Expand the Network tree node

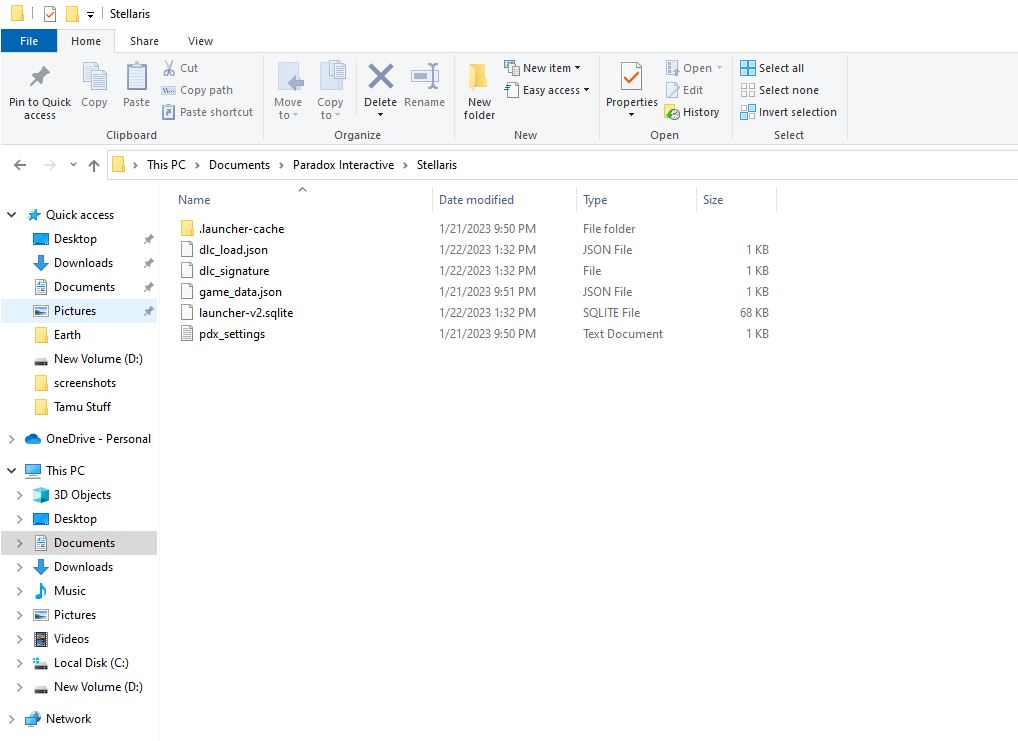12,719
